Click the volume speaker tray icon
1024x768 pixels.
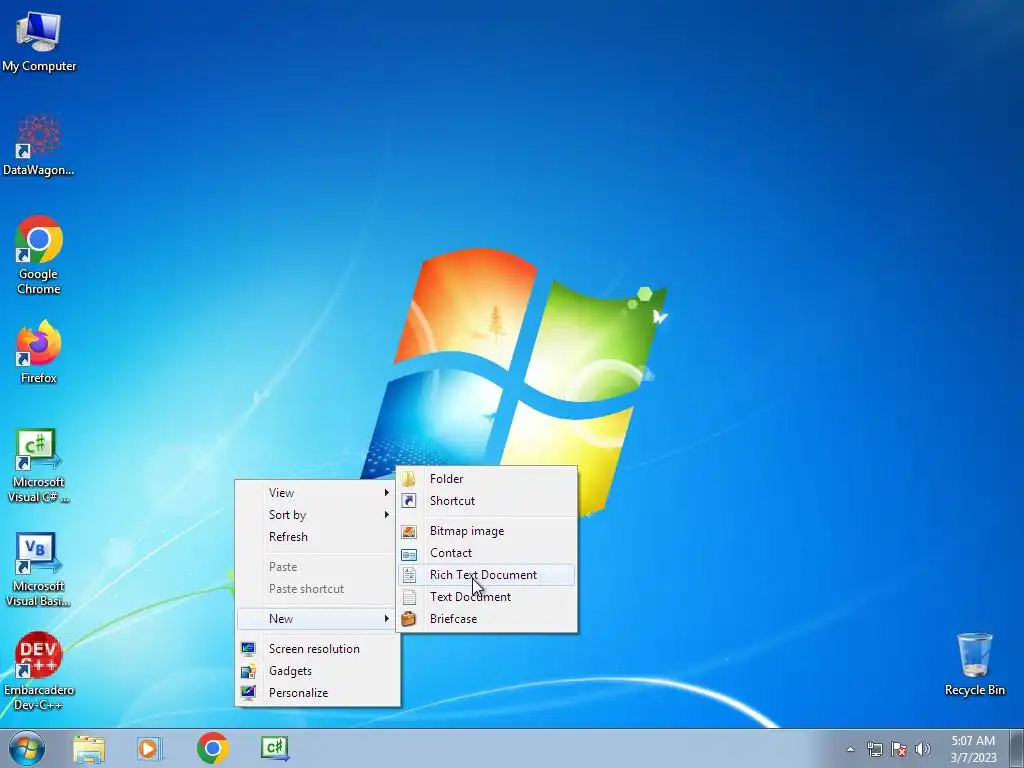coord(923,749)
